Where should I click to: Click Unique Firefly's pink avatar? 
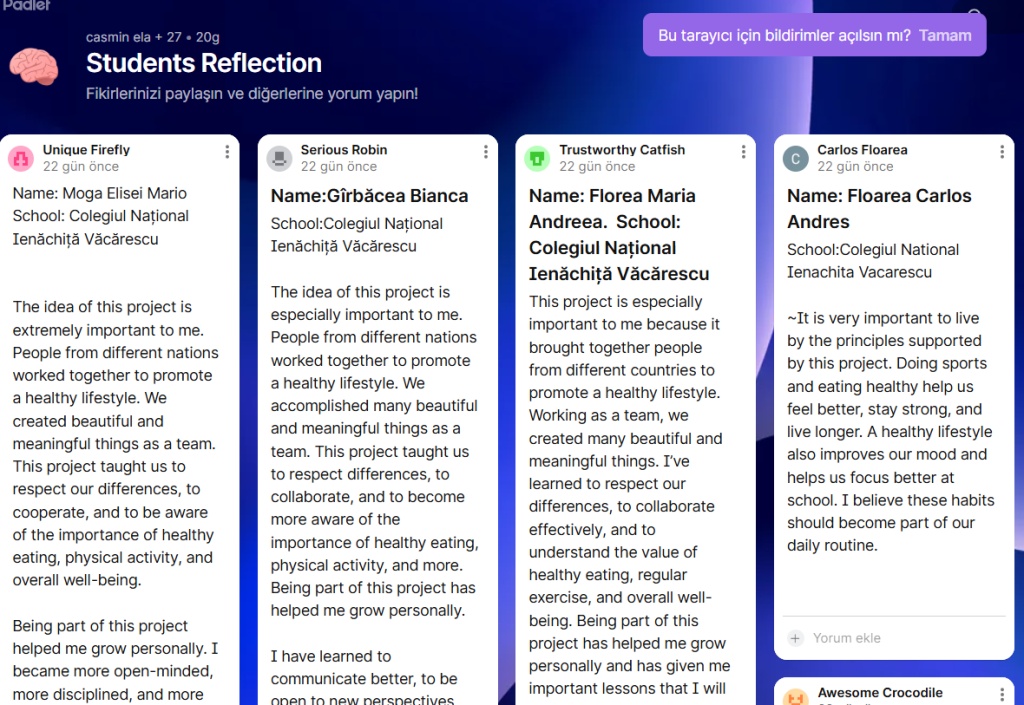click(21, 158)
